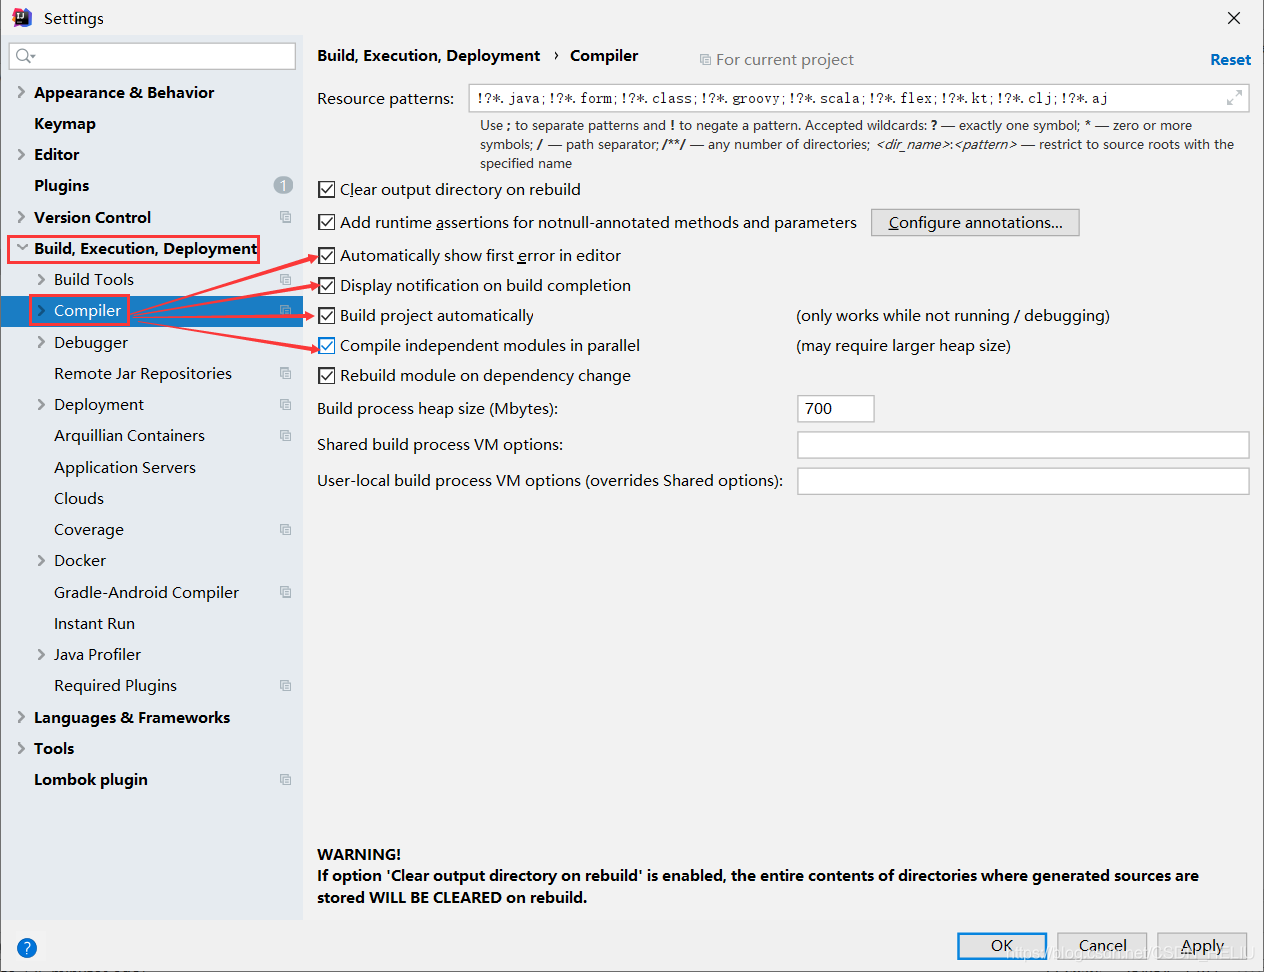Click the project-level icon beside Lombok plugin
Screen dimensions: 1264x972
tap(285, 779)
